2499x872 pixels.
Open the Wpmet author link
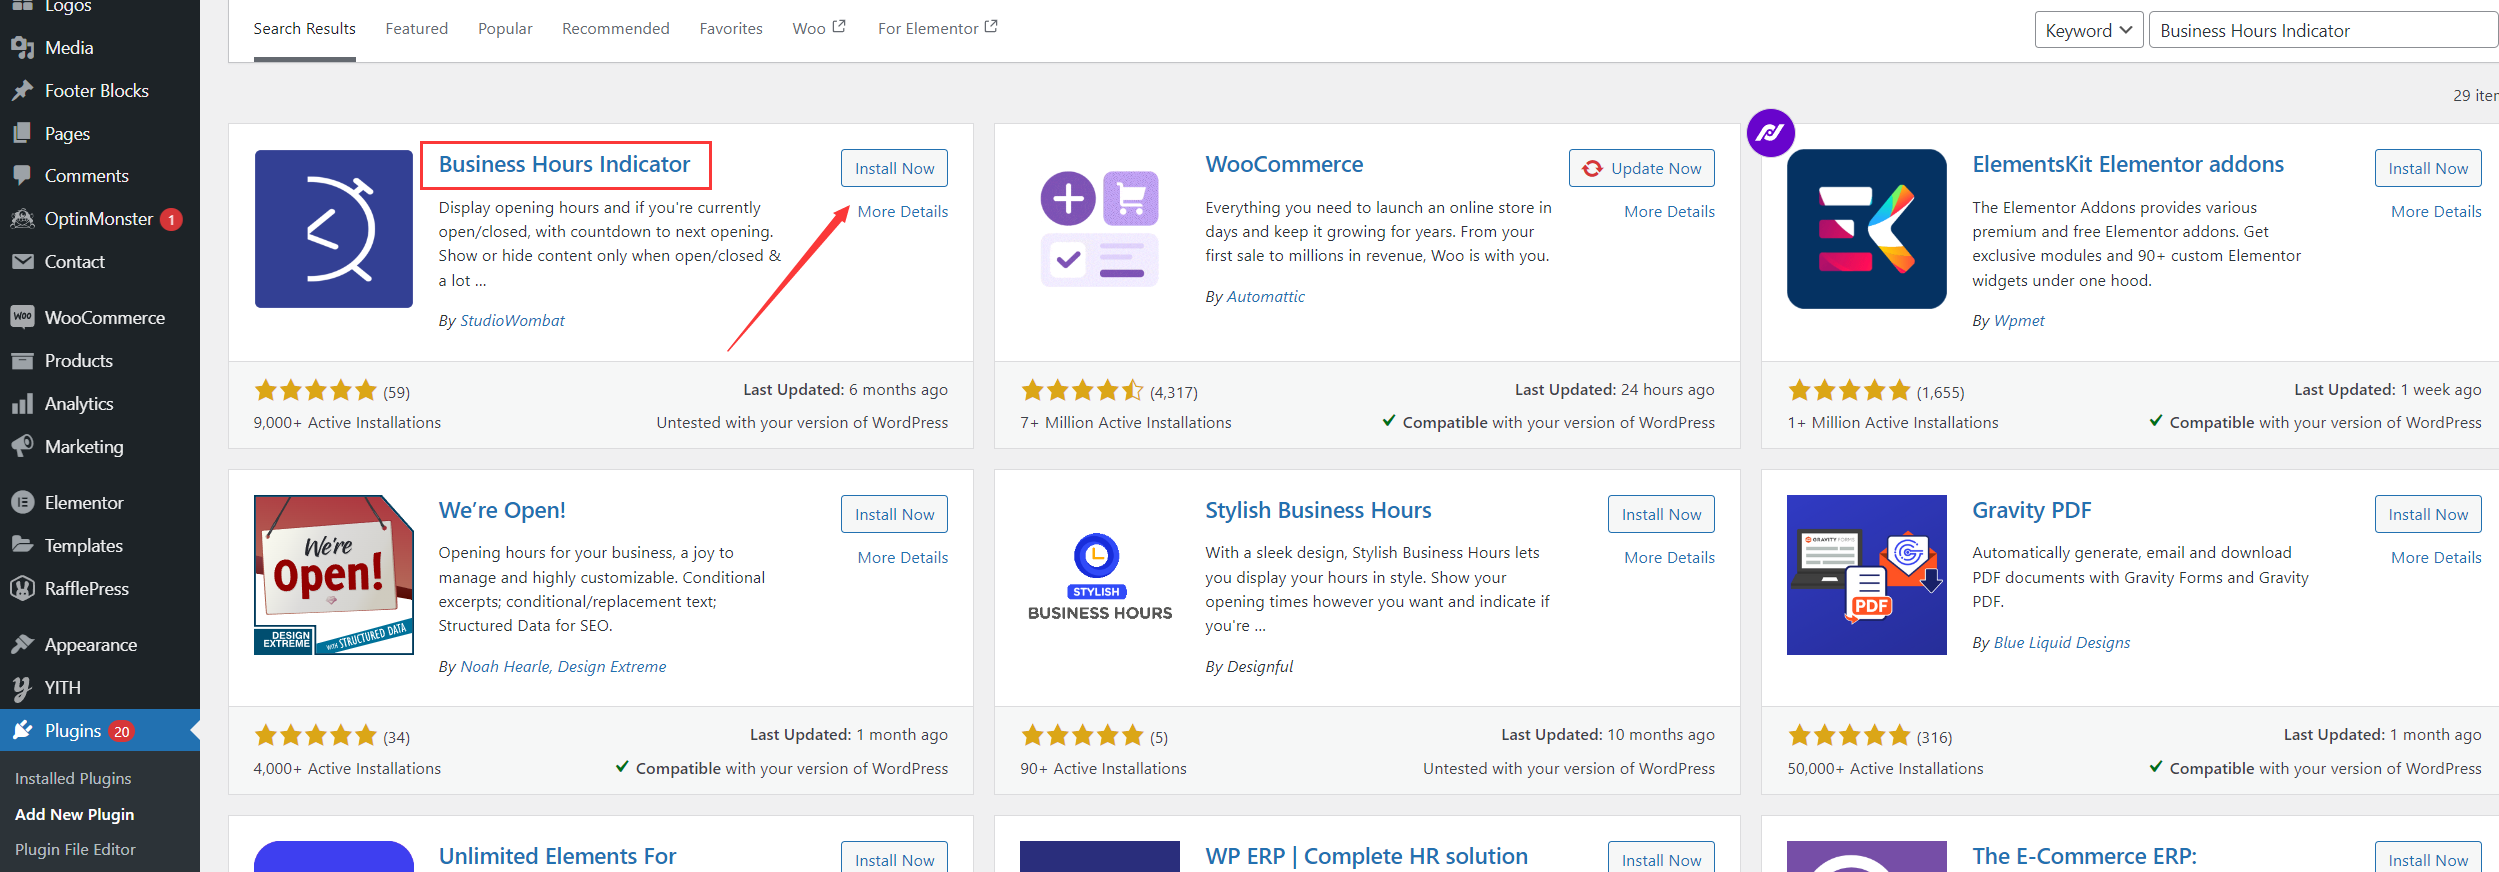point(2019,321)
